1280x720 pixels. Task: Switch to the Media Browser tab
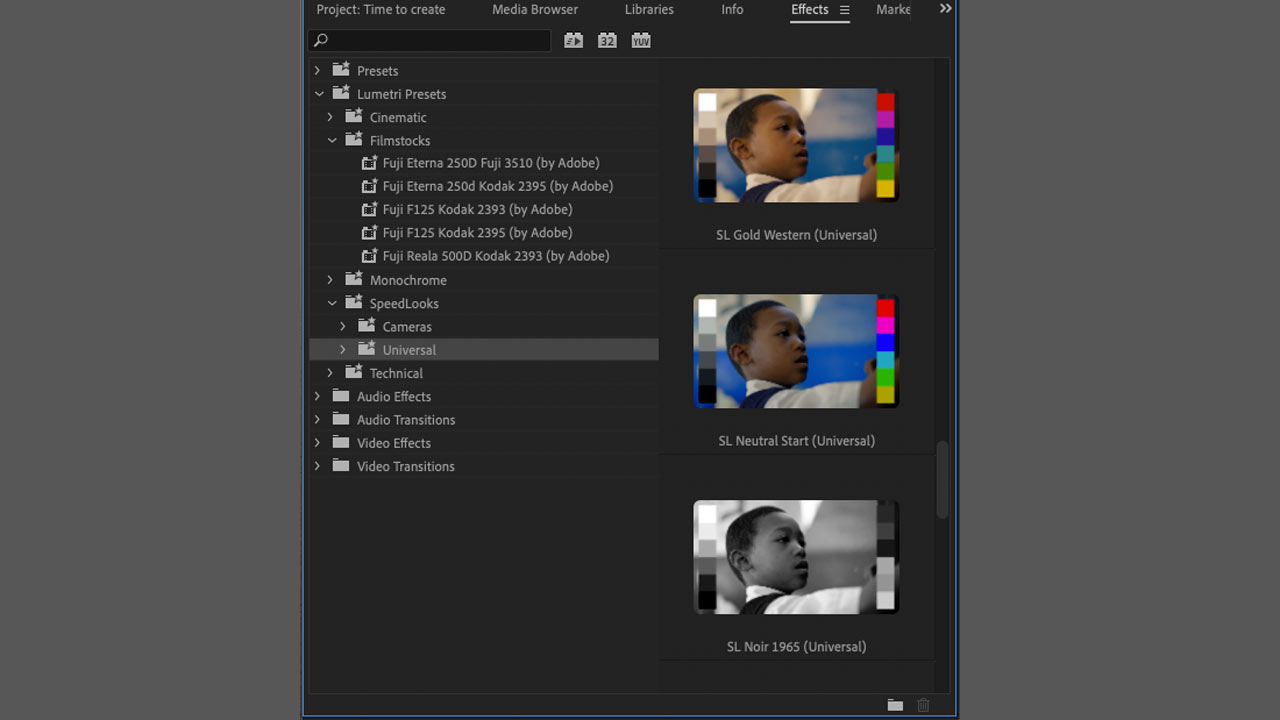pyautogui.click(x=534, y=10)
